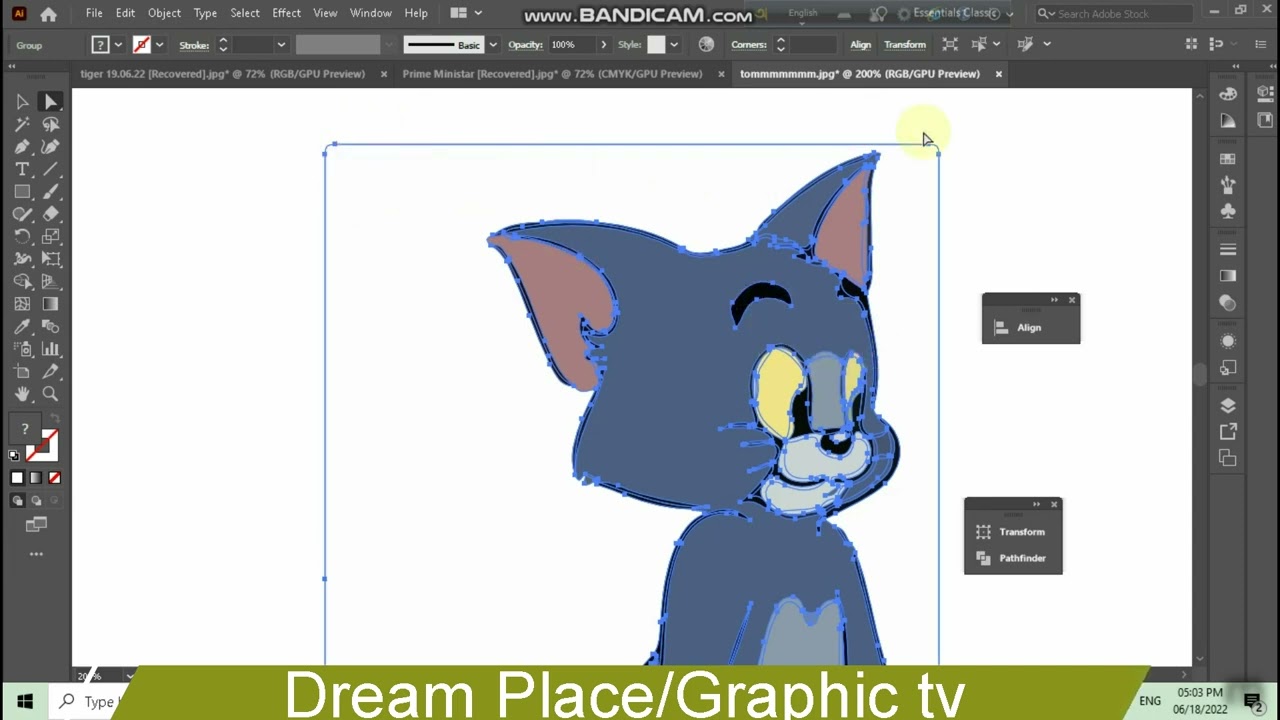Select the Eyedropper tool

(x=22, y=327)
